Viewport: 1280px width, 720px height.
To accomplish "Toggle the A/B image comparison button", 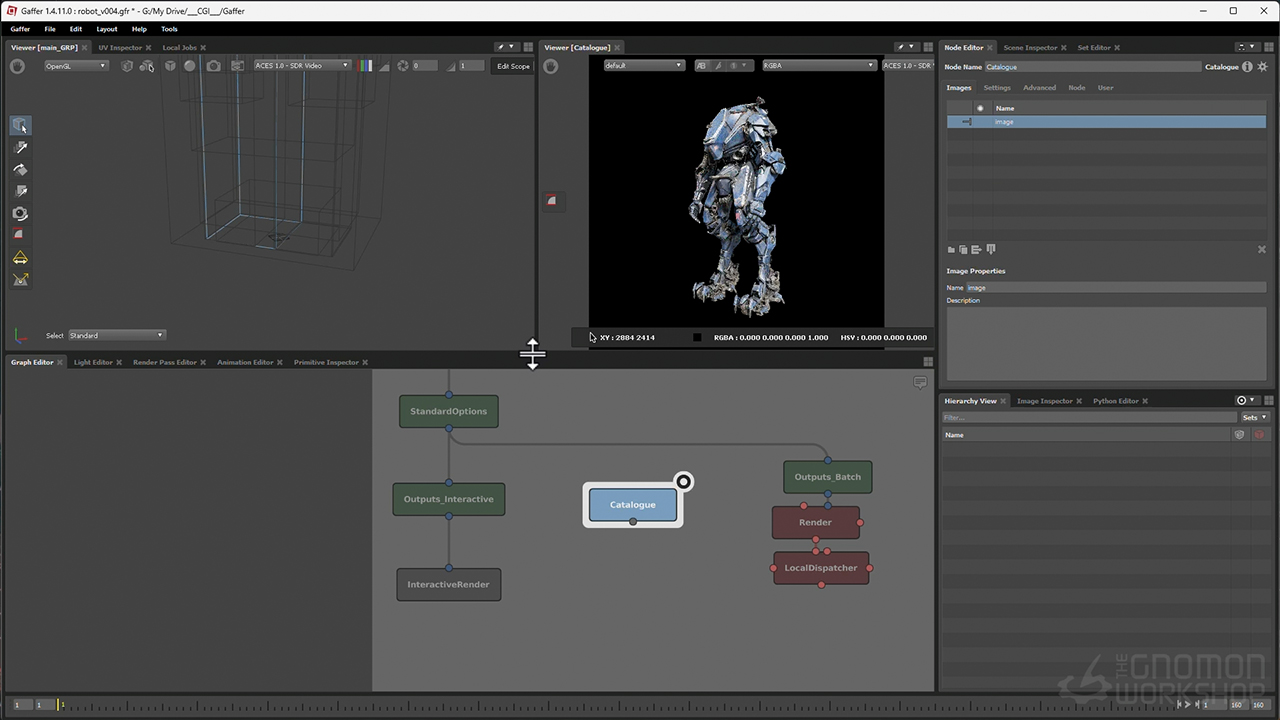I will click(701, 66).
